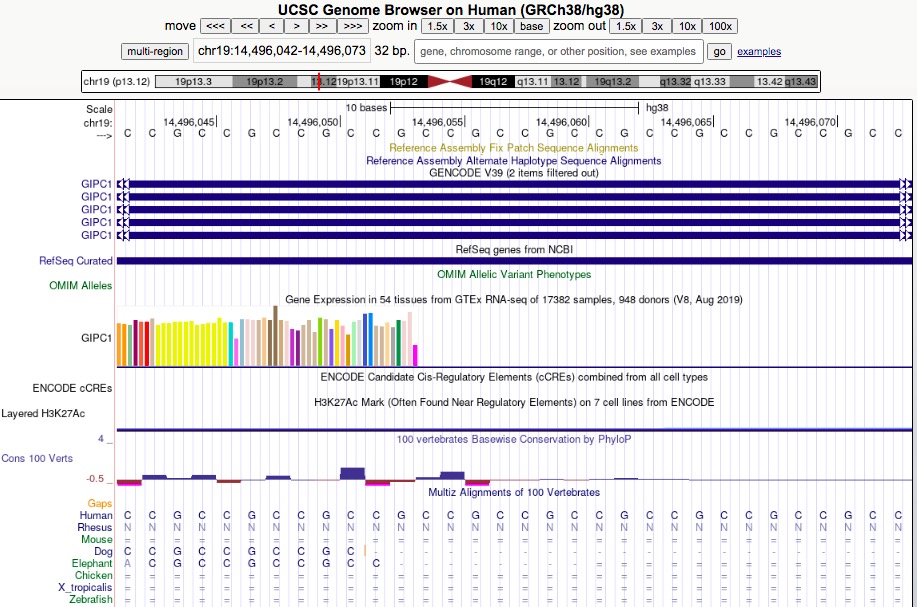
Task: Click the Mouse row label
Action: pyautogui.click(x=96, y=539)
